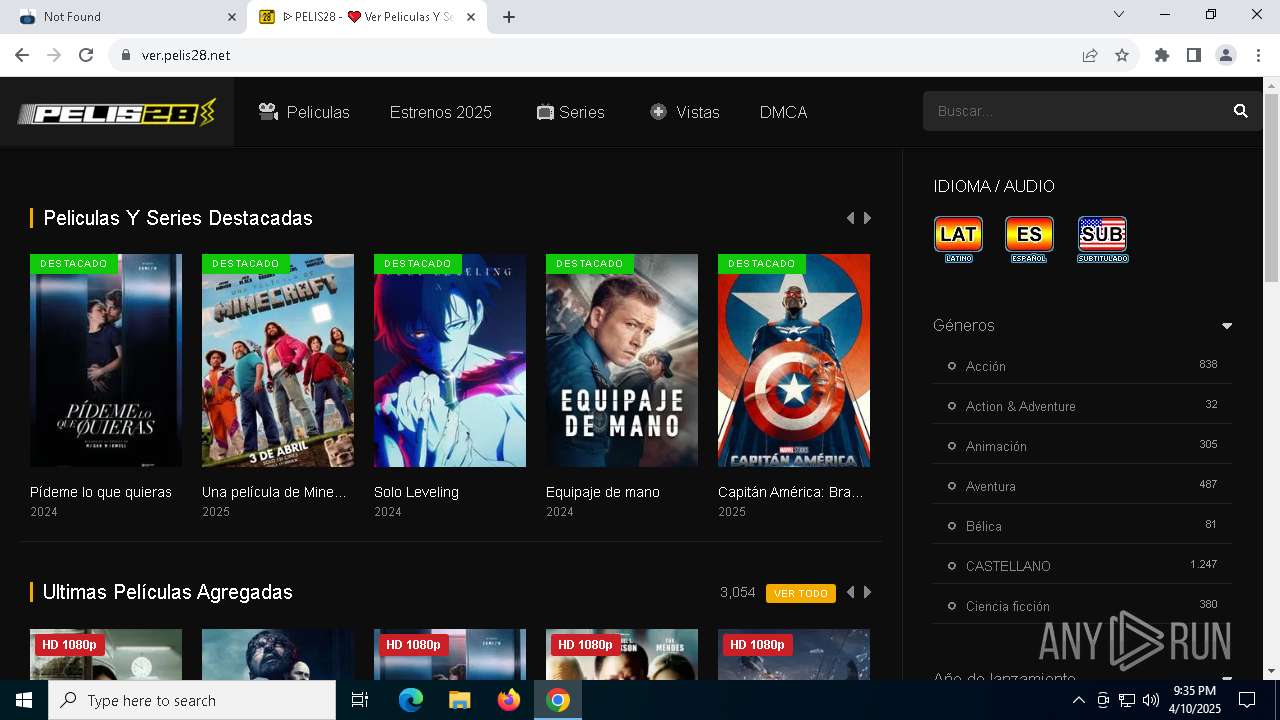
Task: Open the Capitán América poster
Action: click(x=794, y=360)
